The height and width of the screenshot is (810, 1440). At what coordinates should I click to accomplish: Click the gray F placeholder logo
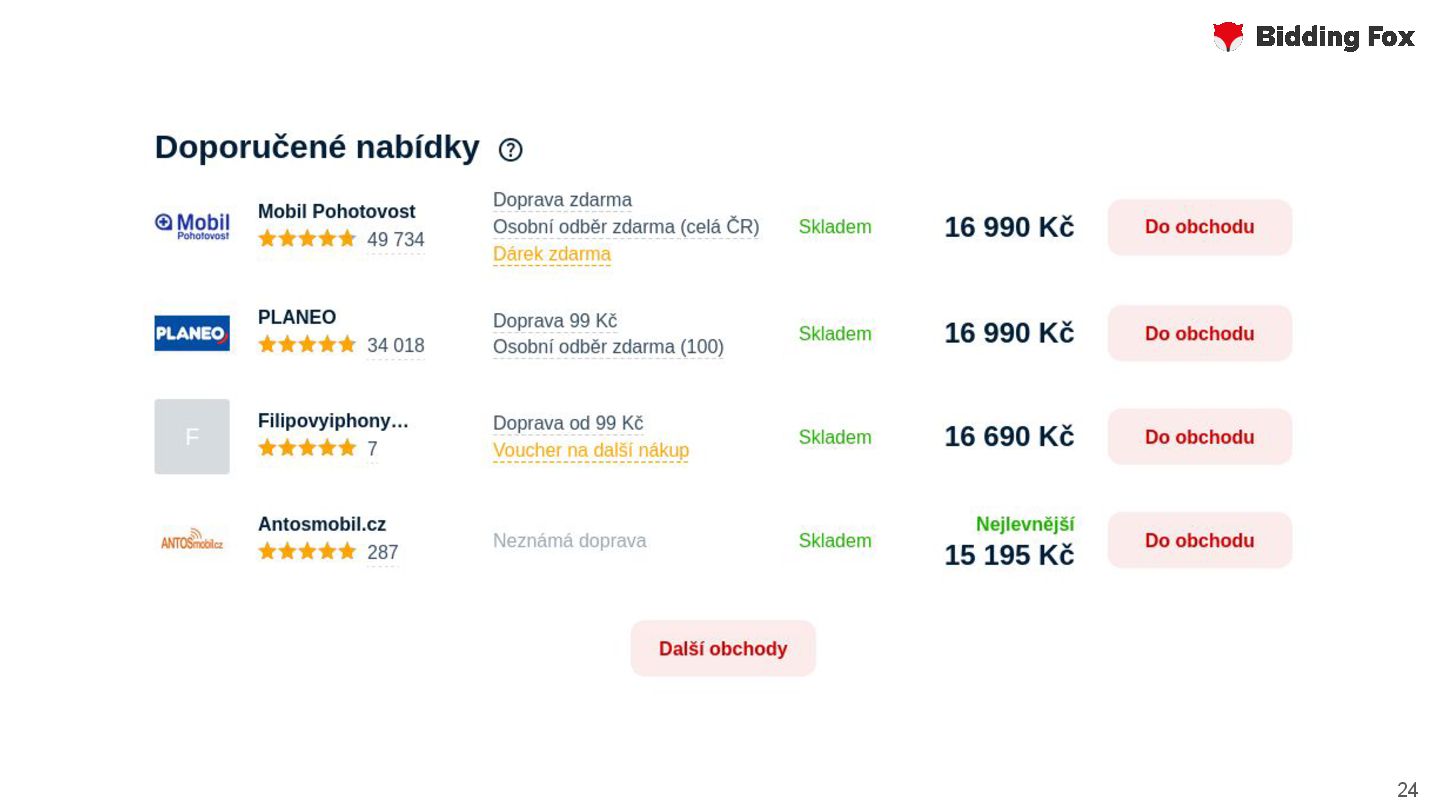[x=192, y=437]
